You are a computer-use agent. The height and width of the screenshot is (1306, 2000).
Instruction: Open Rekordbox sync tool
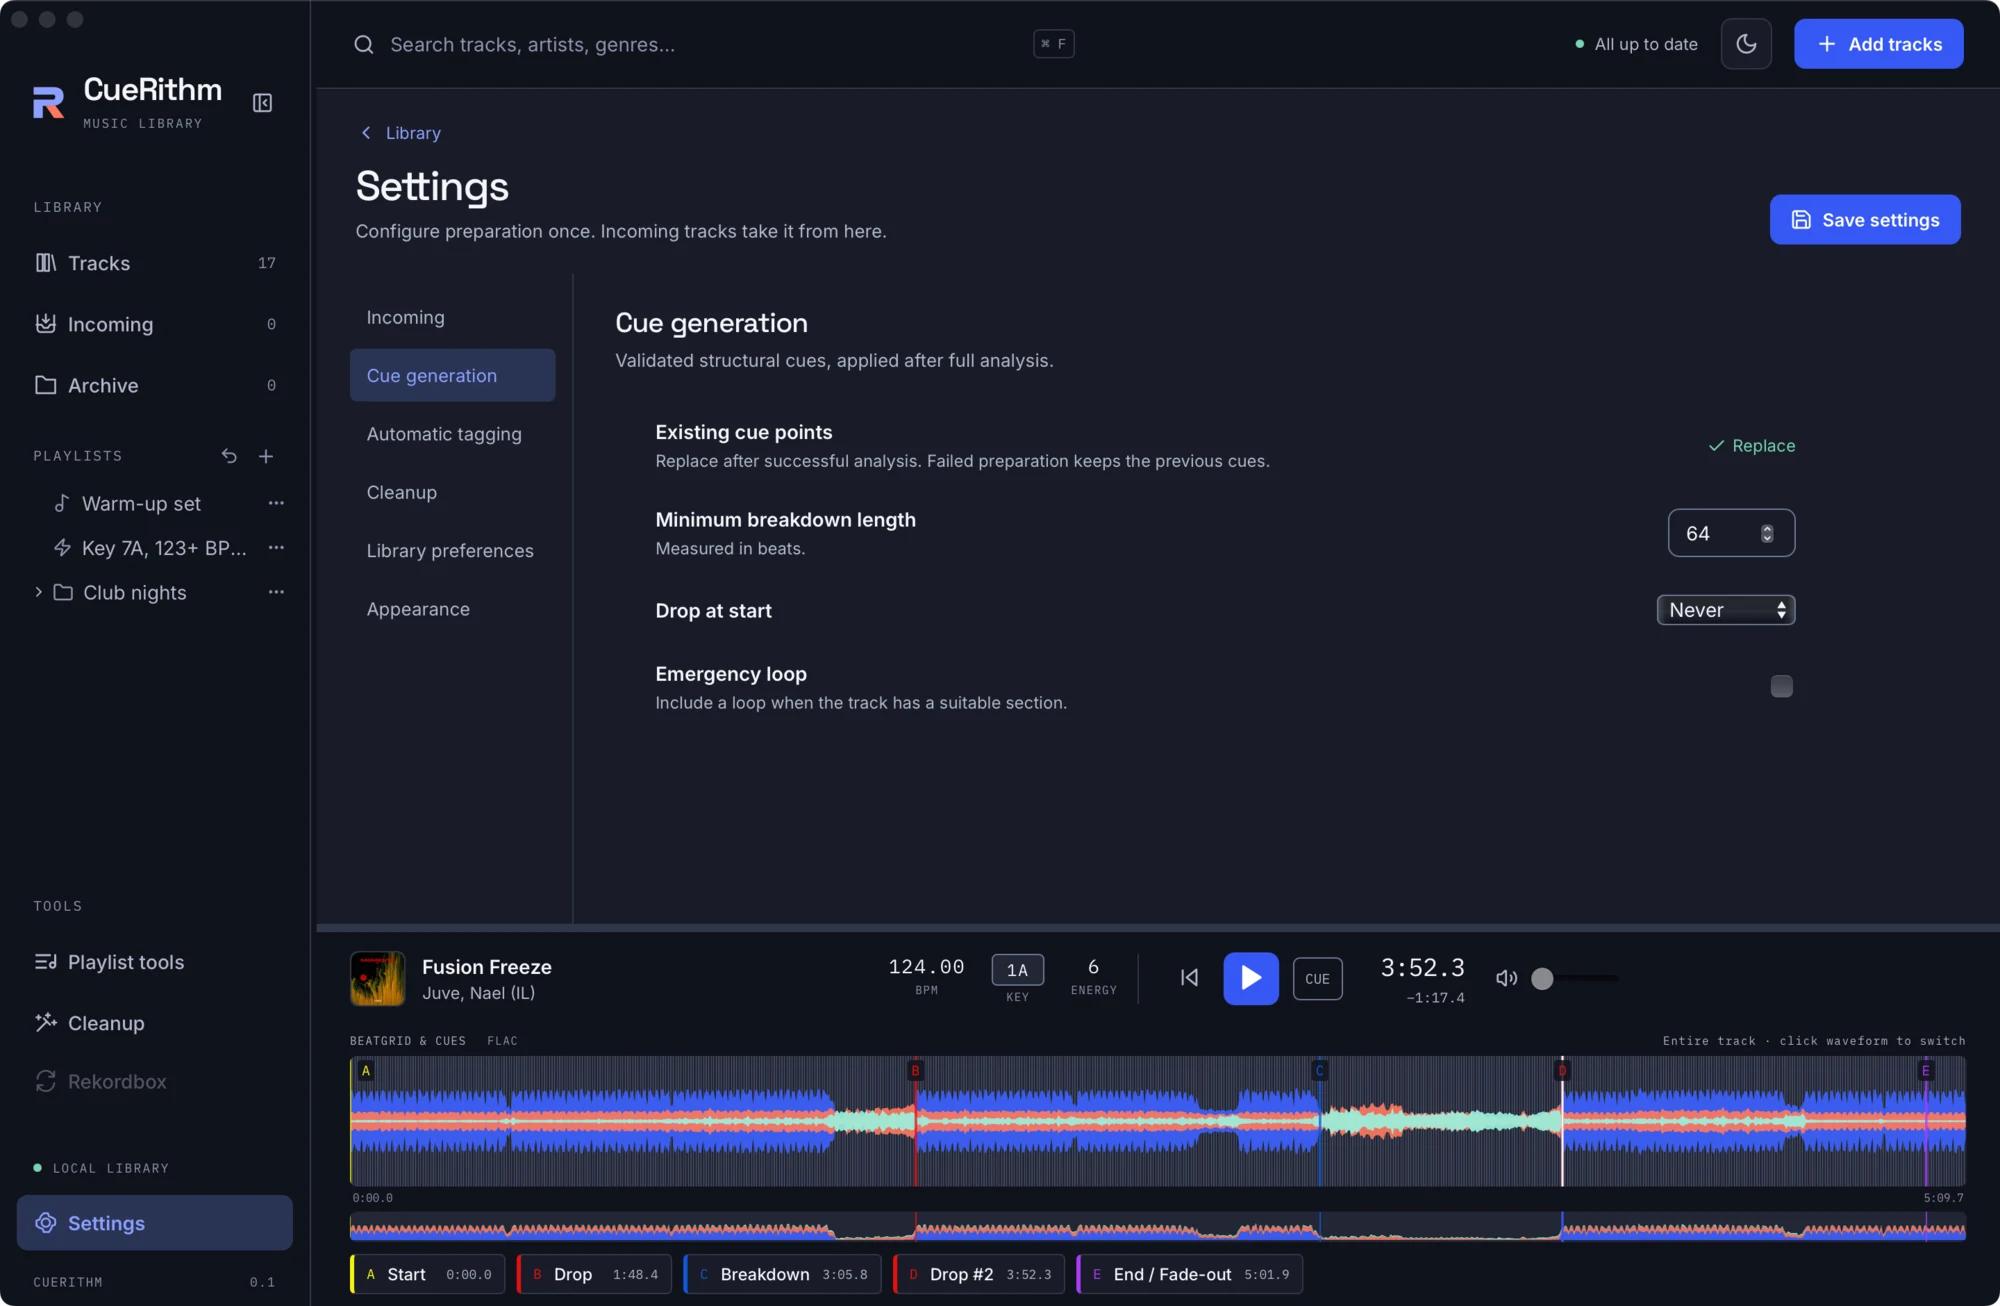(x=155, y=1082)
